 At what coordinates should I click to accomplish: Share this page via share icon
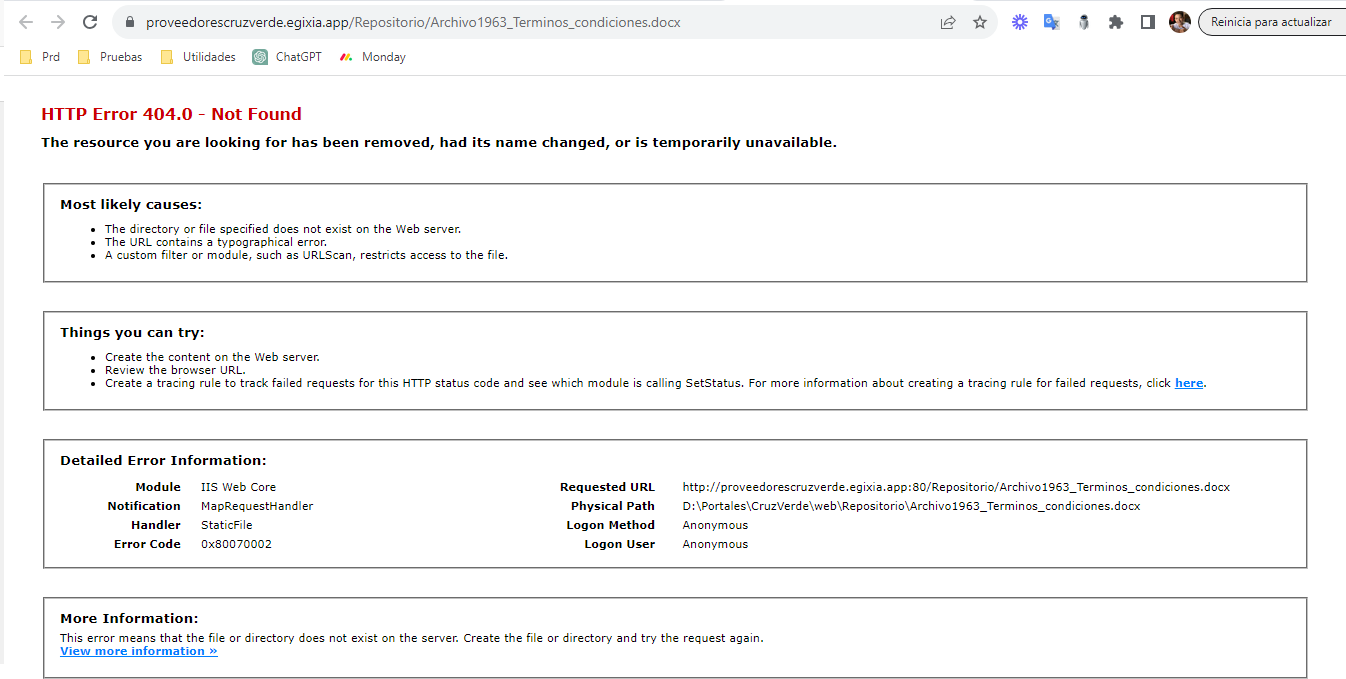[948, 22]
